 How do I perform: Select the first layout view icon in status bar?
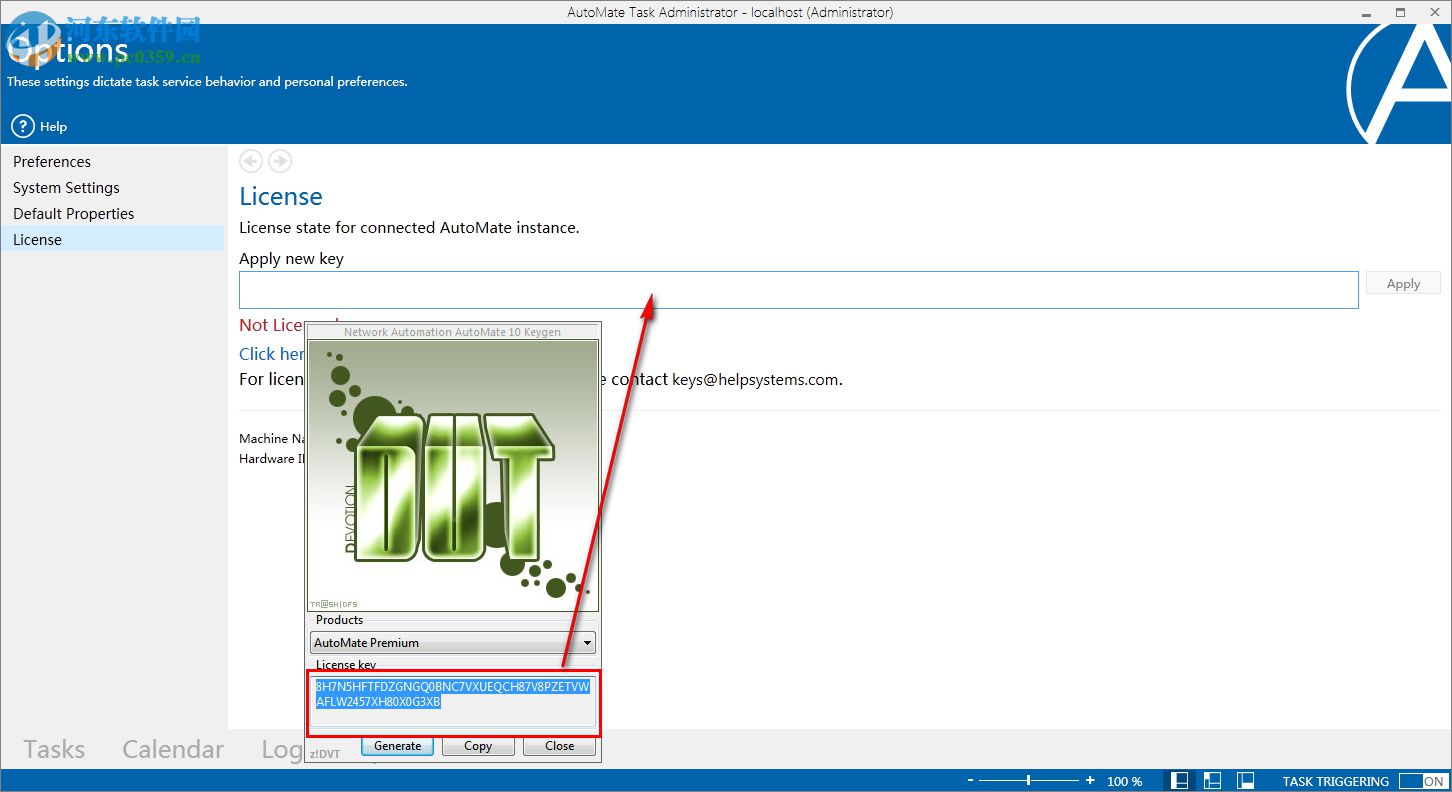tap(1181, 781)
